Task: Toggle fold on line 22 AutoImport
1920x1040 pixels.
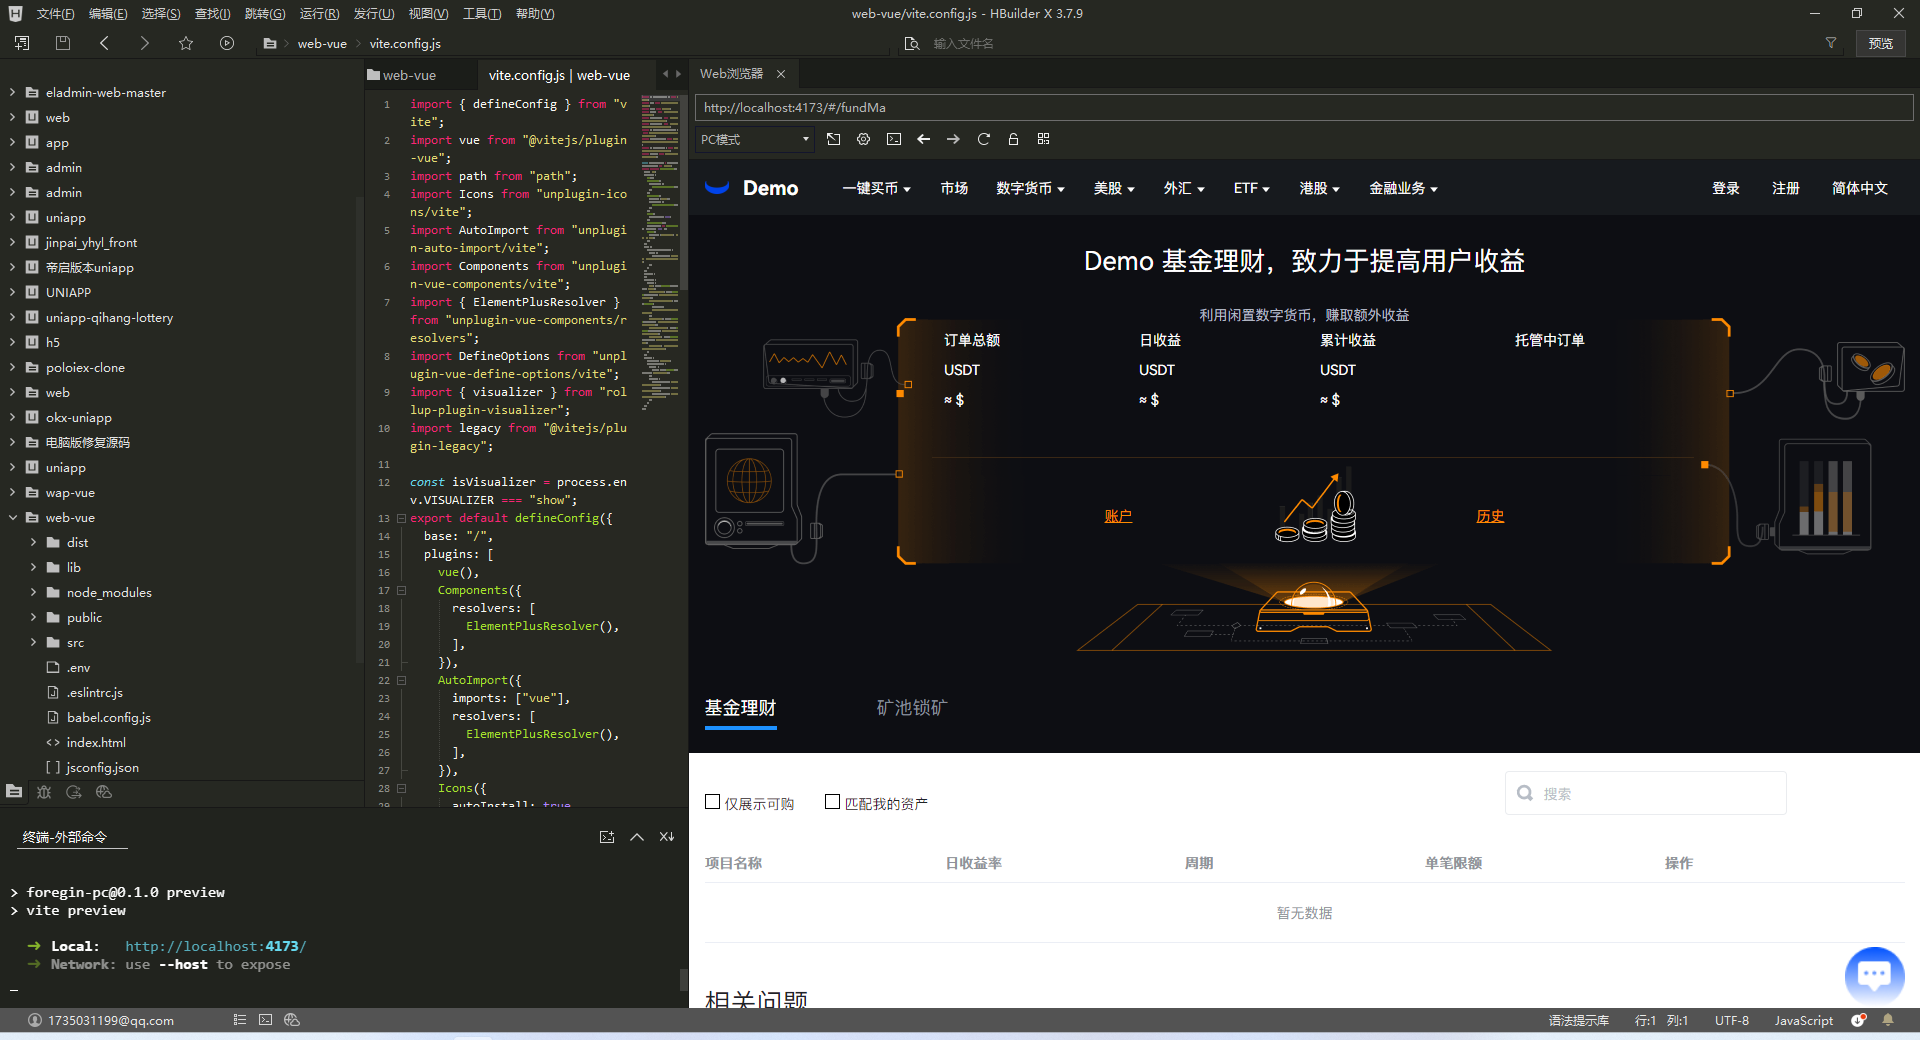Action: 401,680
